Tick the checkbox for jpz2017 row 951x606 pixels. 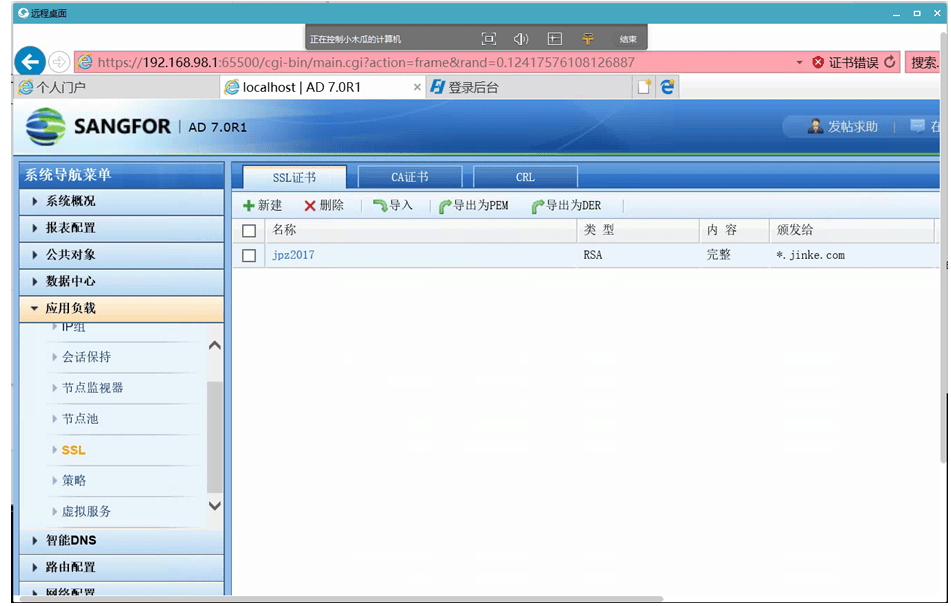pos(250,256)
